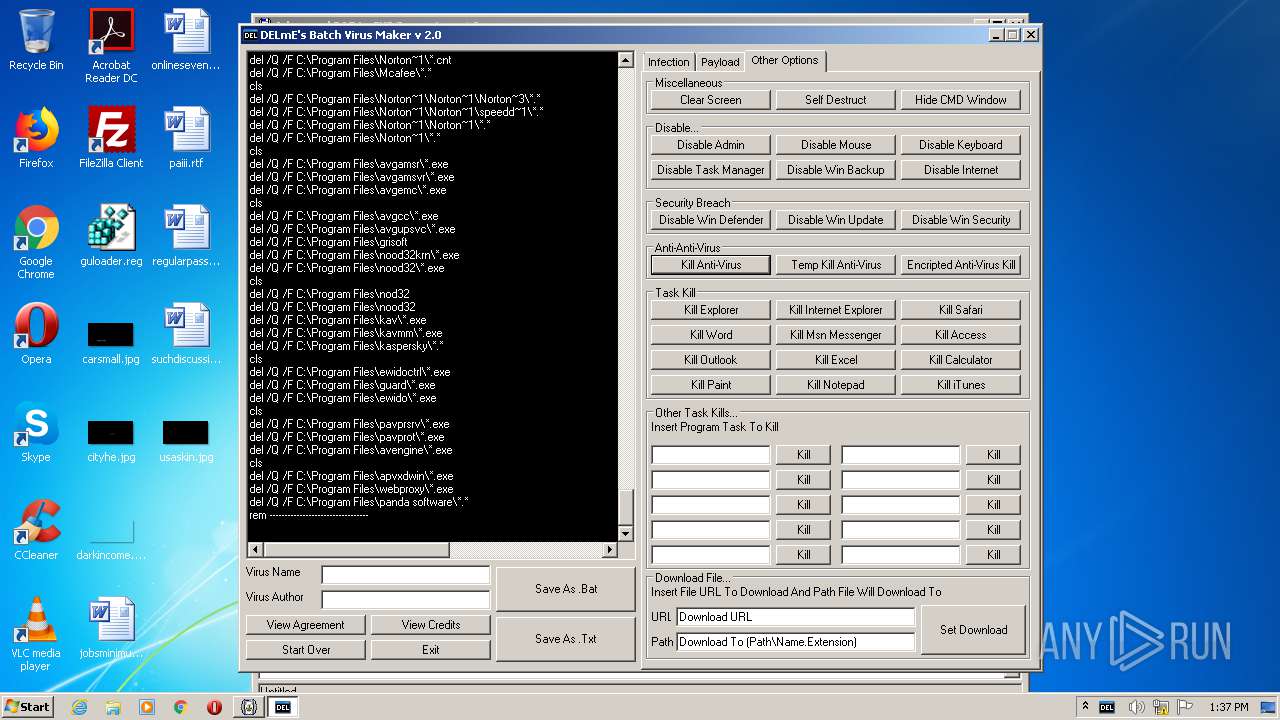Click Disable Internet button
Screen dimensions: 1280x720
[961, 170]
